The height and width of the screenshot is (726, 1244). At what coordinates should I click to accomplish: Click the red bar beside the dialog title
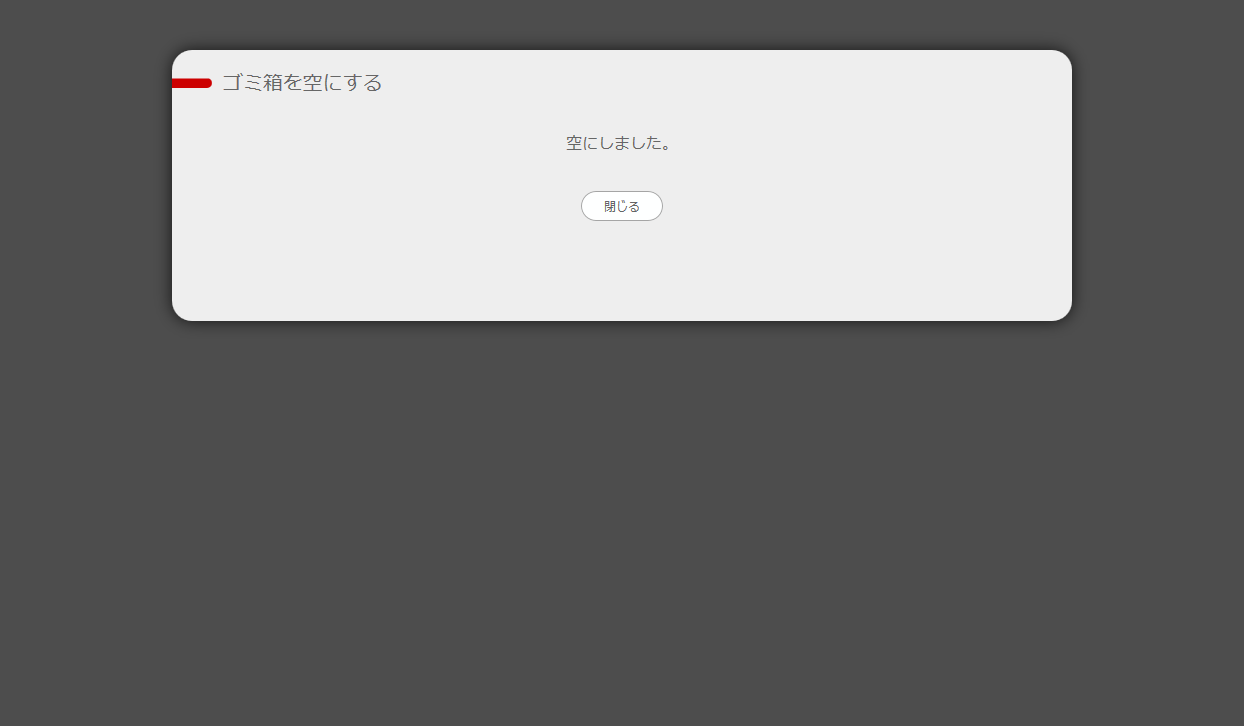192,83
